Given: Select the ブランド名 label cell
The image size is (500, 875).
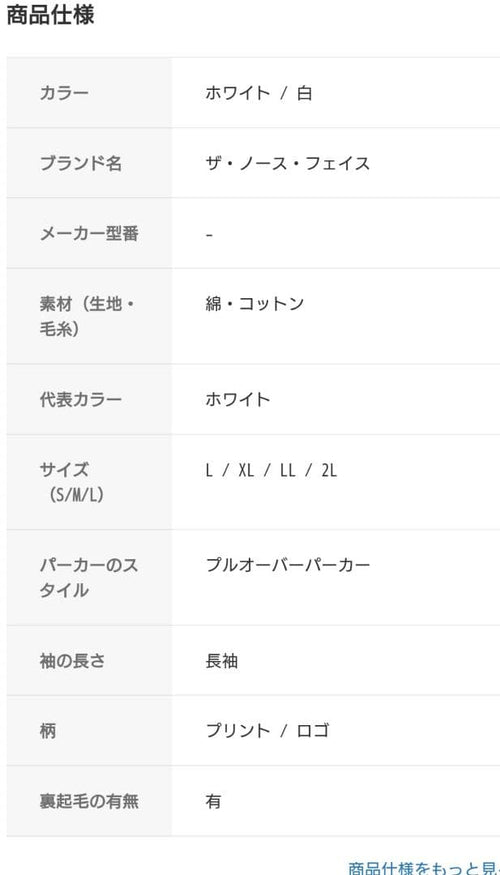Looking at the screenshot, I should (80, 163).
